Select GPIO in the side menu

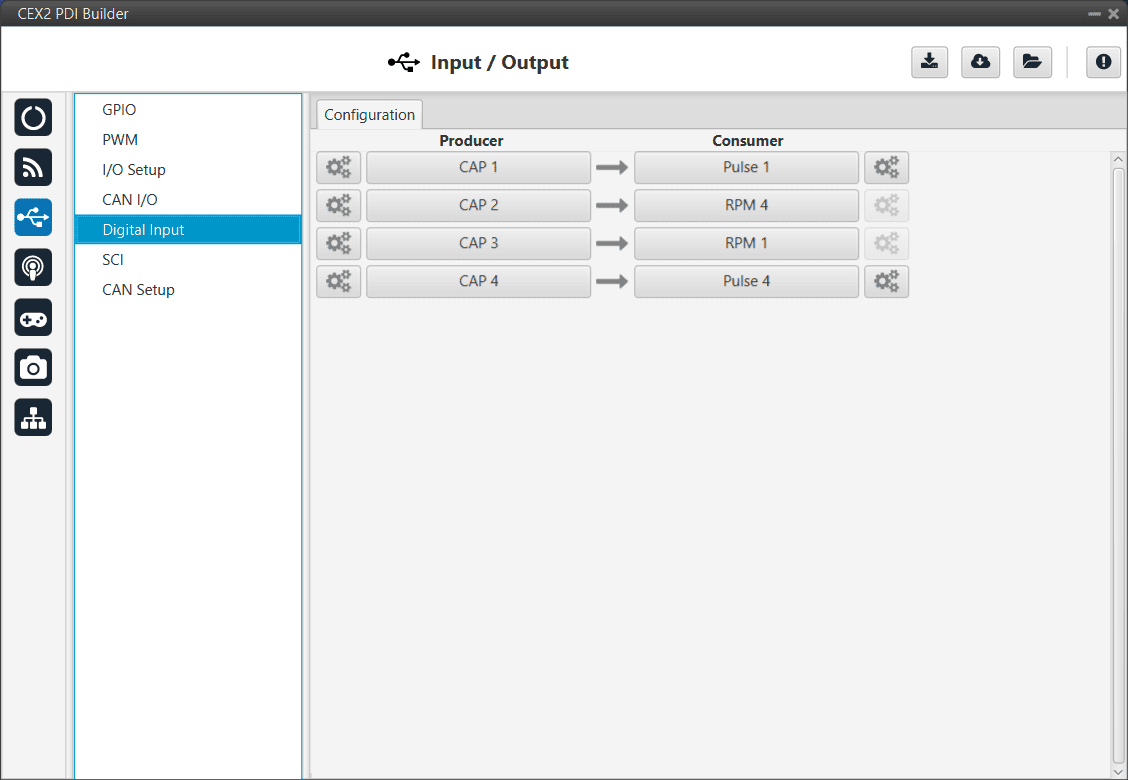pyautogui.click(x=188, y=109)
